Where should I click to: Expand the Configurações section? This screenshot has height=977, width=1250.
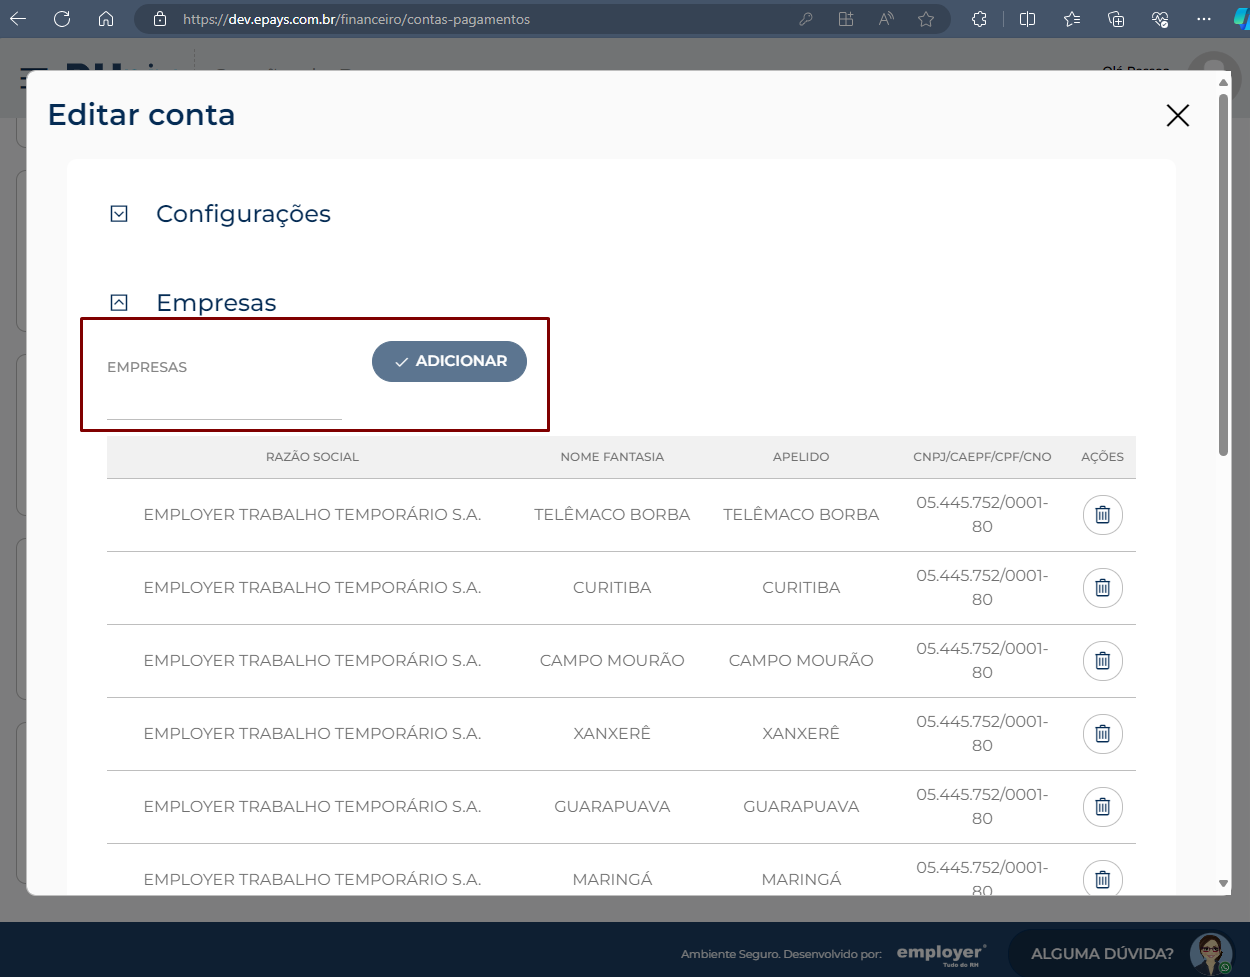[119, 214]
